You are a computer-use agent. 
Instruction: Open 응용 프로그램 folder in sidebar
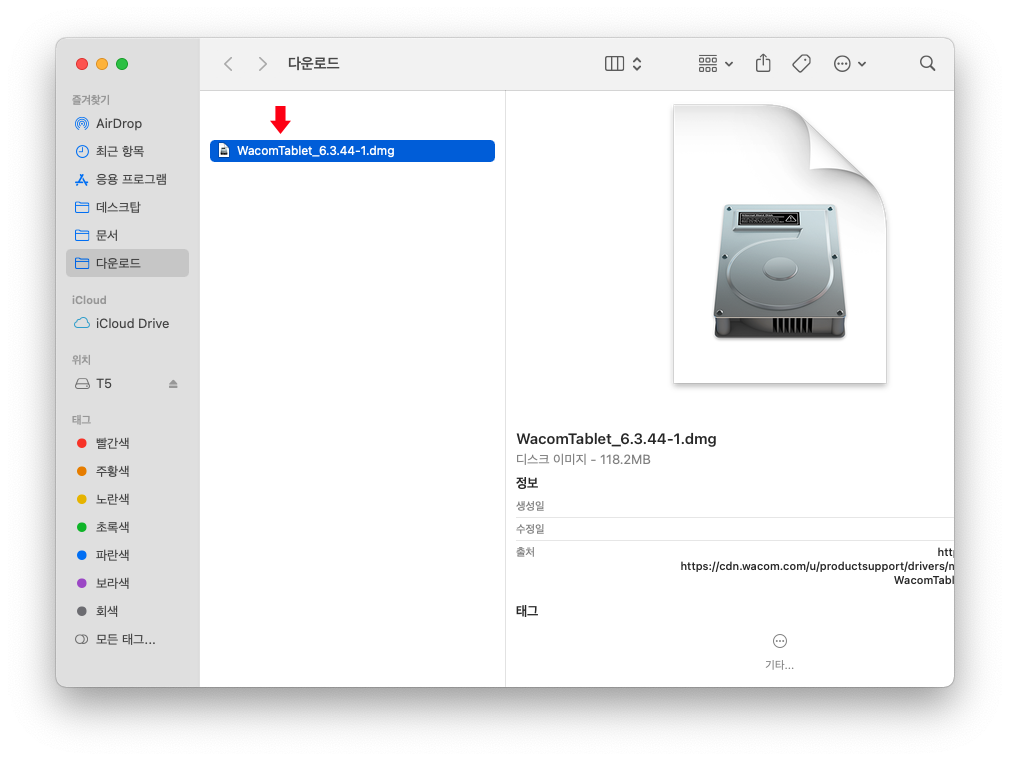point(127,179)
